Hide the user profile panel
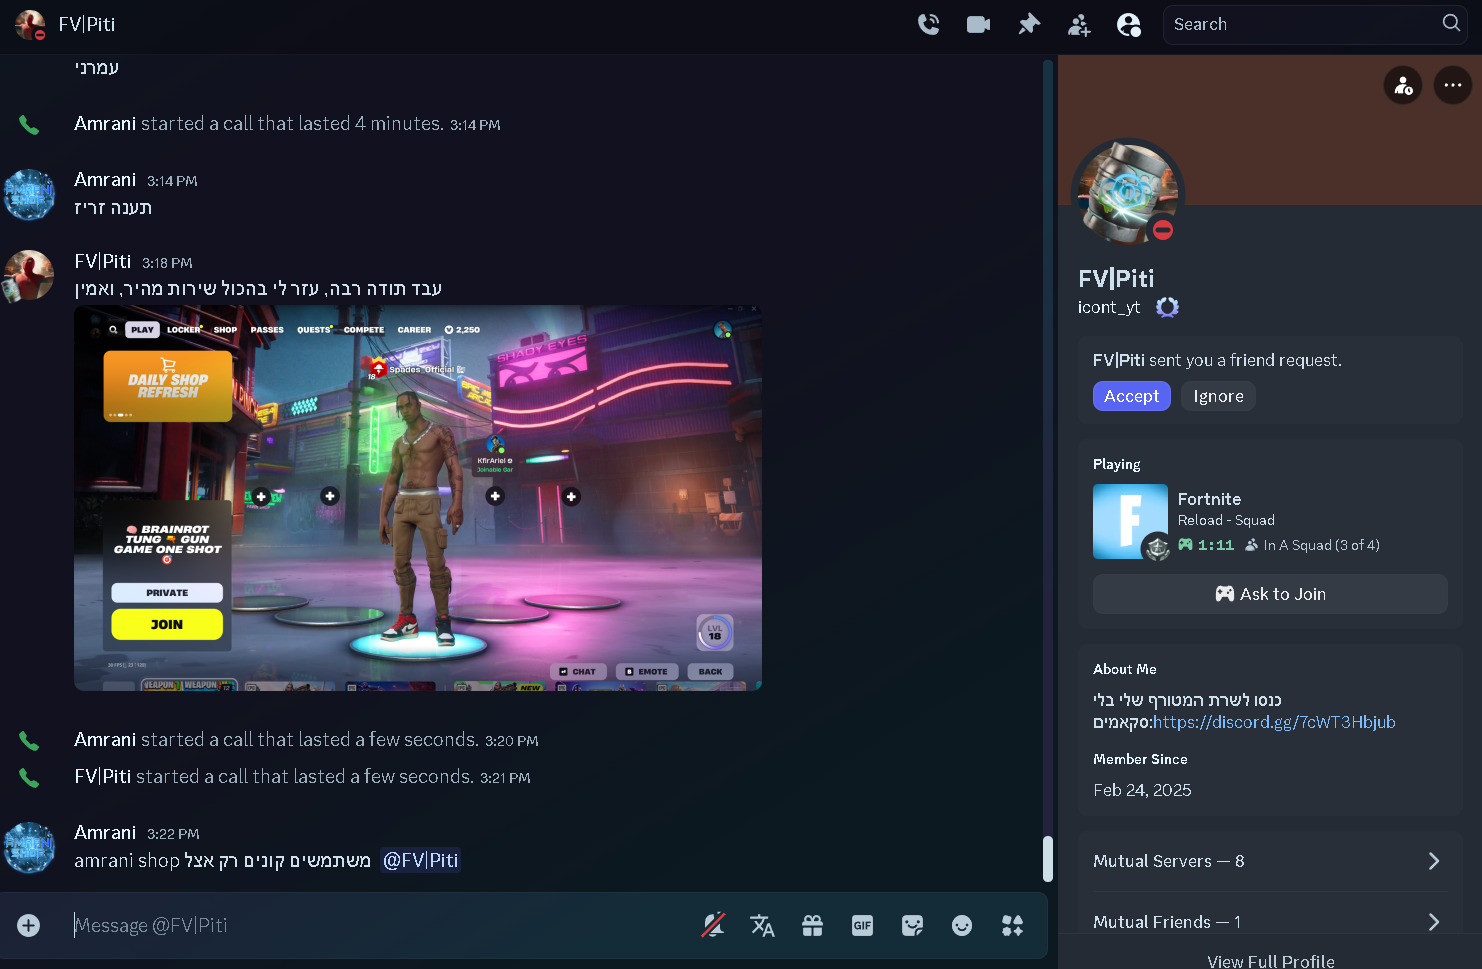 (1129, 25)
